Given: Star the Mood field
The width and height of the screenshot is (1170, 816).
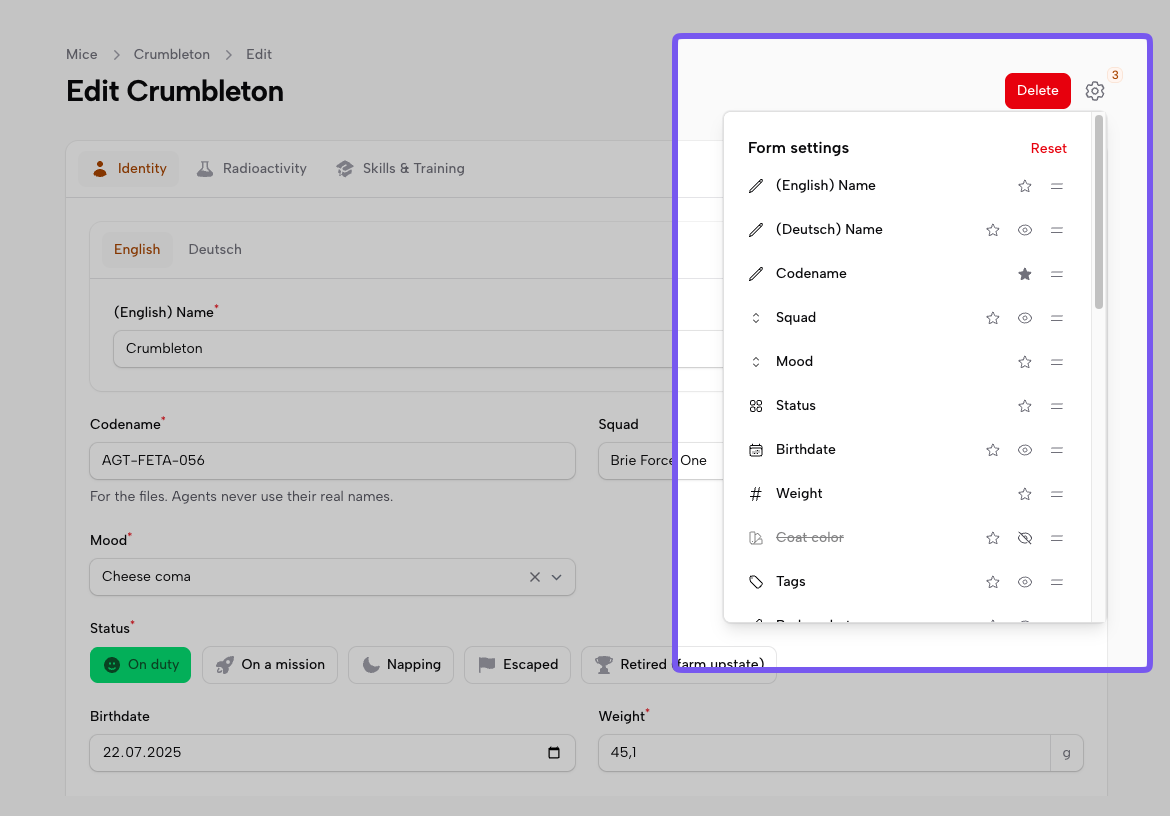Looking at the screenshot, I should pyautogui.click(x=1024, y=363).
